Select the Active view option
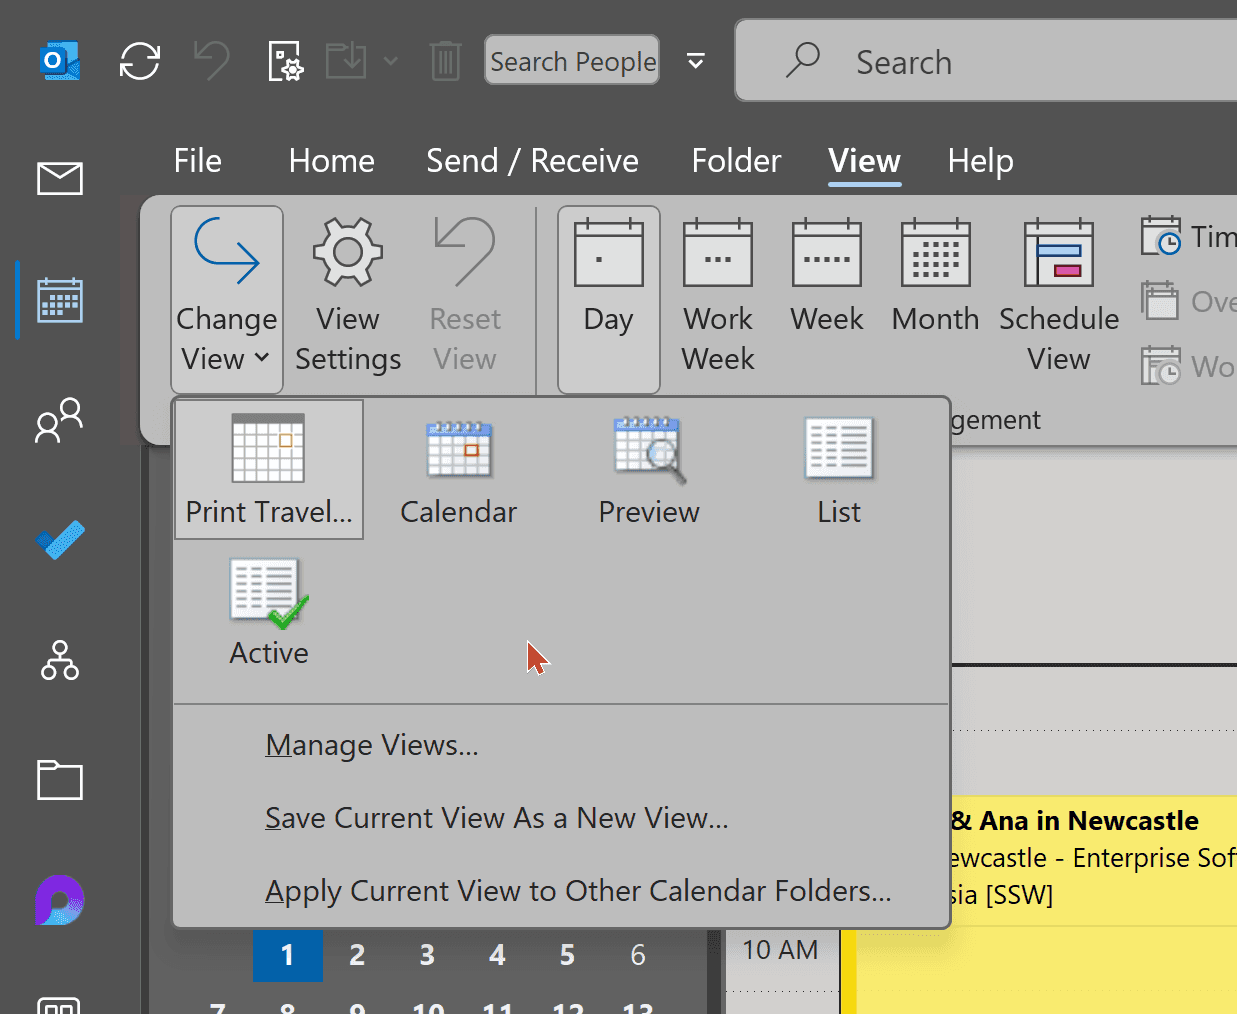 (269, 612)
